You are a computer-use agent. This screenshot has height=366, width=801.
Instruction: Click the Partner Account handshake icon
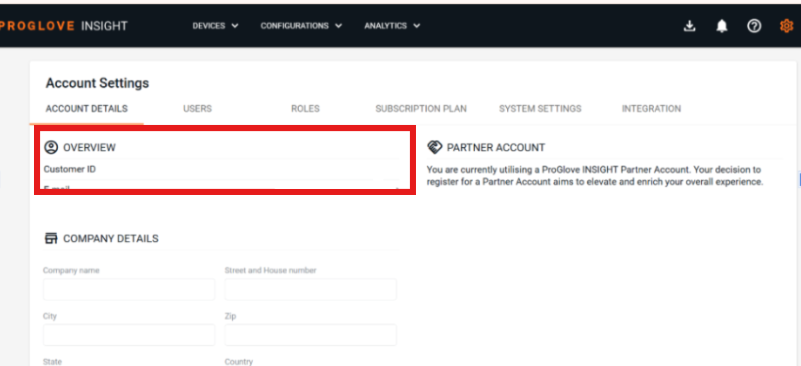pos(434,147)
